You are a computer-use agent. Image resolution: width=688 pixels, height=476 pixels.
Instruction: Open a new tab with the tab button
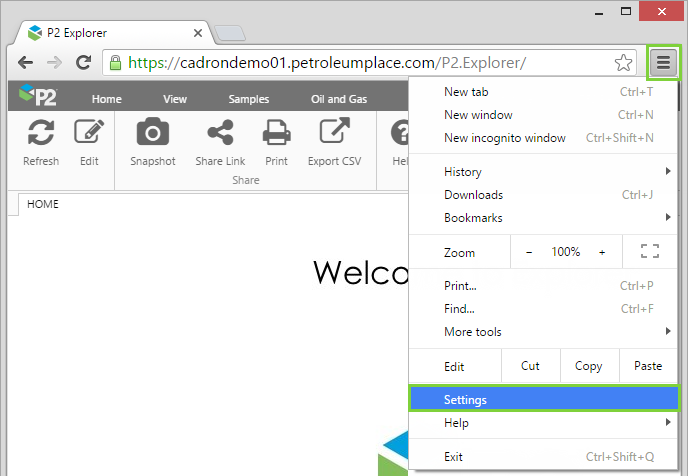tap(230, 33)
